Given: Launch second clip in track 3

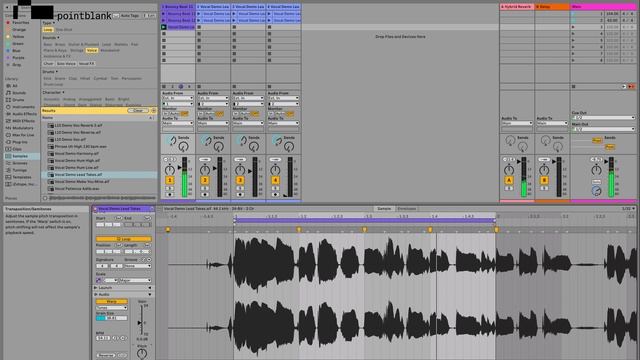Looking at the screenshot, I should coord(234,20).
